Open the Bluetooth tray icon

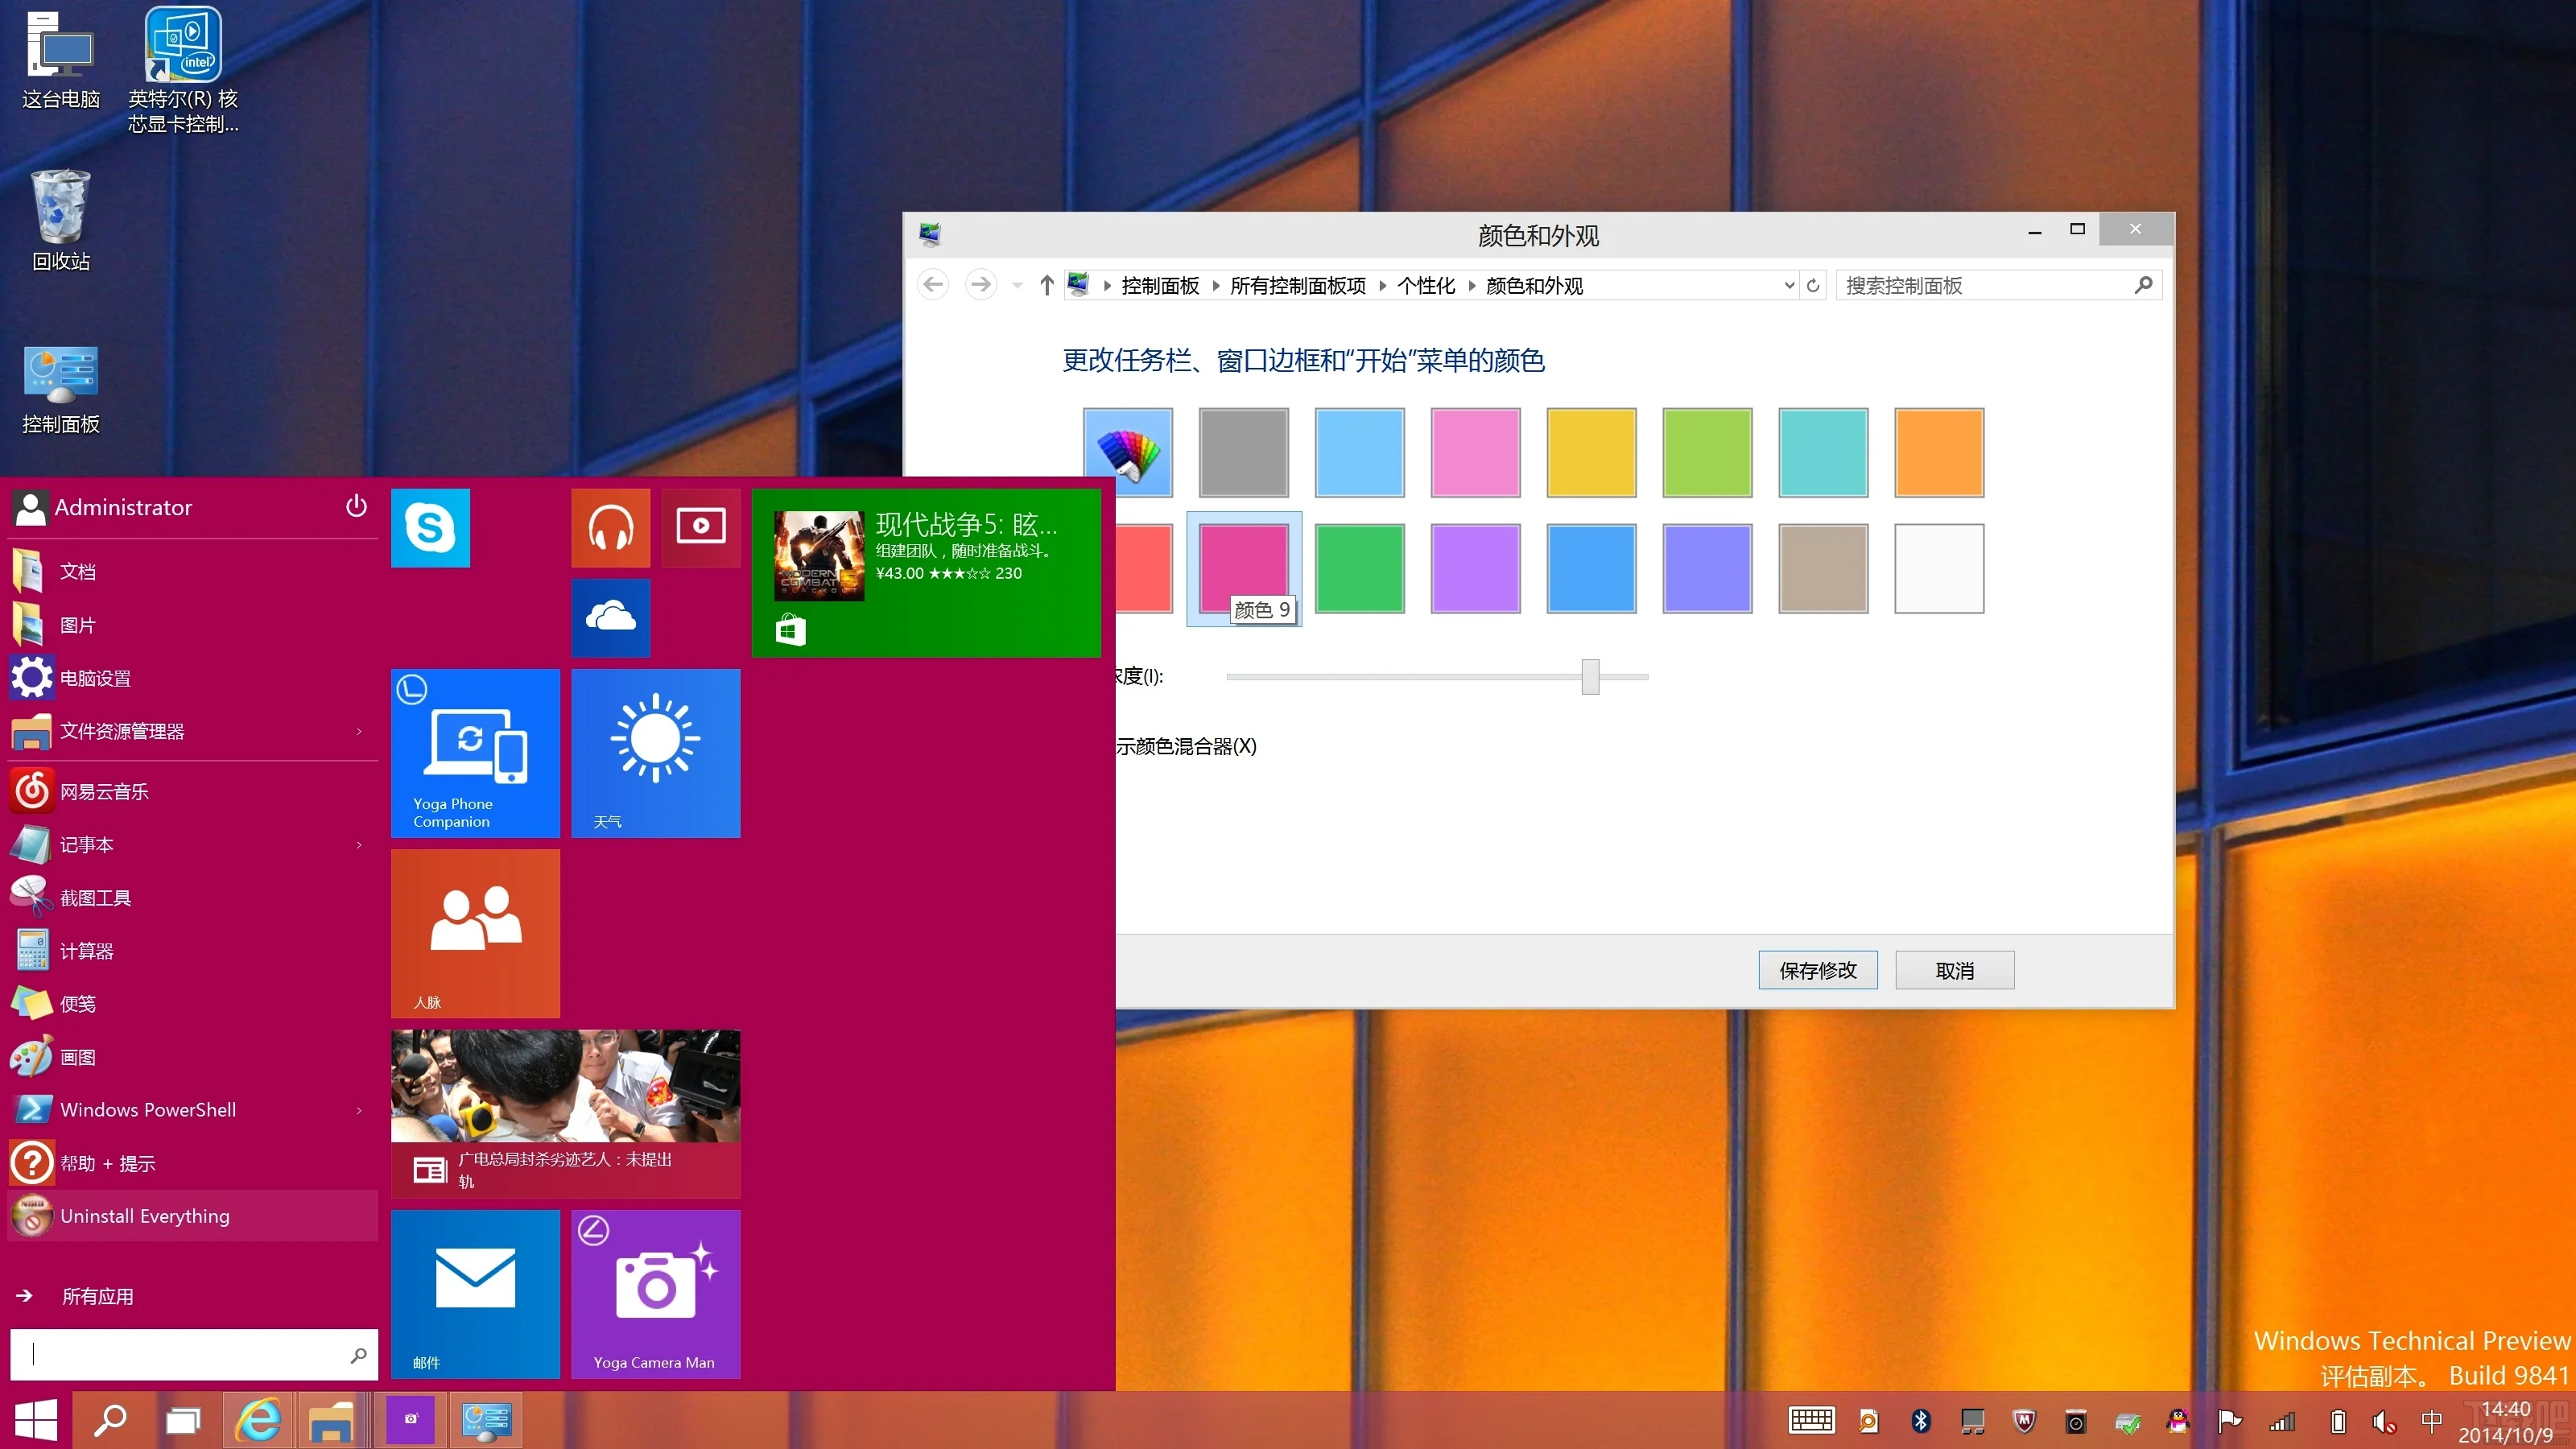coord(1921,1421)
